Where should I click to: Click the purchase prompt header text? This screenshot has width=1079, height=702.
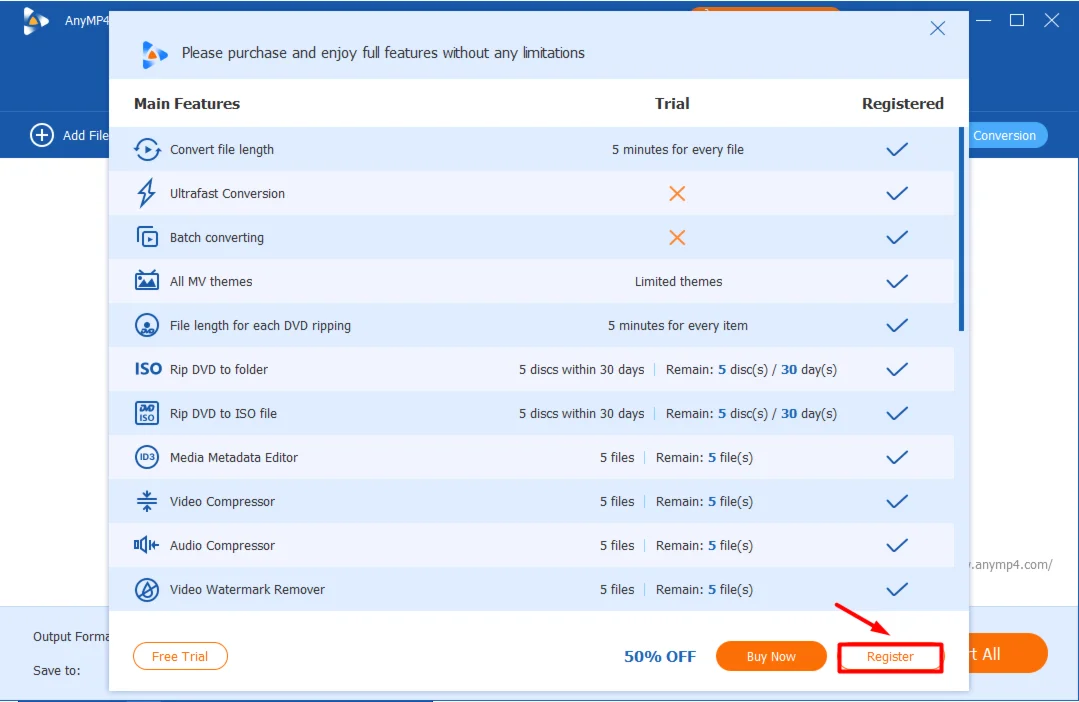[383, 53]
